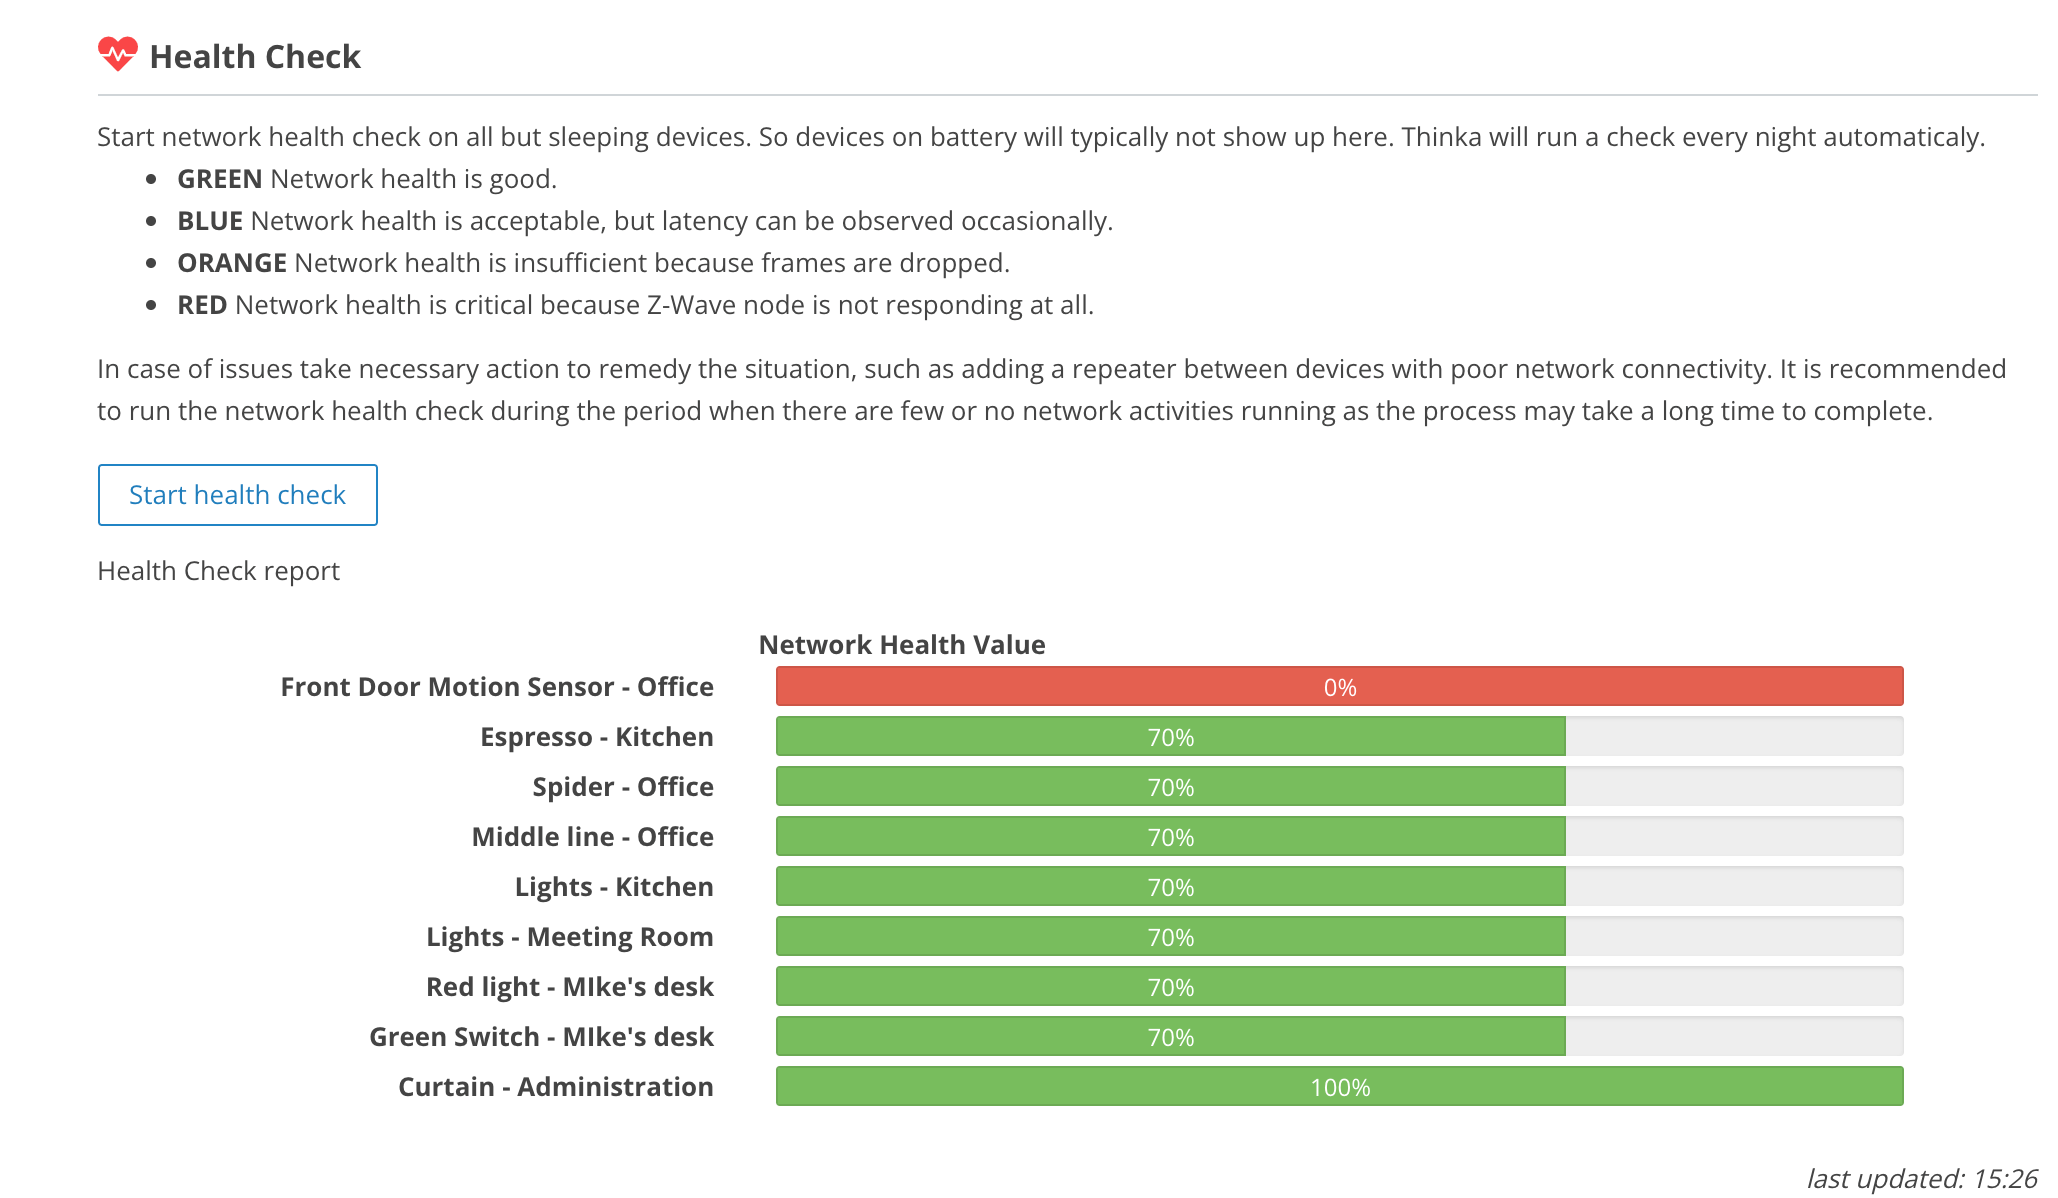Click the Curtain - Administration device label
Screen dimensions: 2058x1198
555,1087
